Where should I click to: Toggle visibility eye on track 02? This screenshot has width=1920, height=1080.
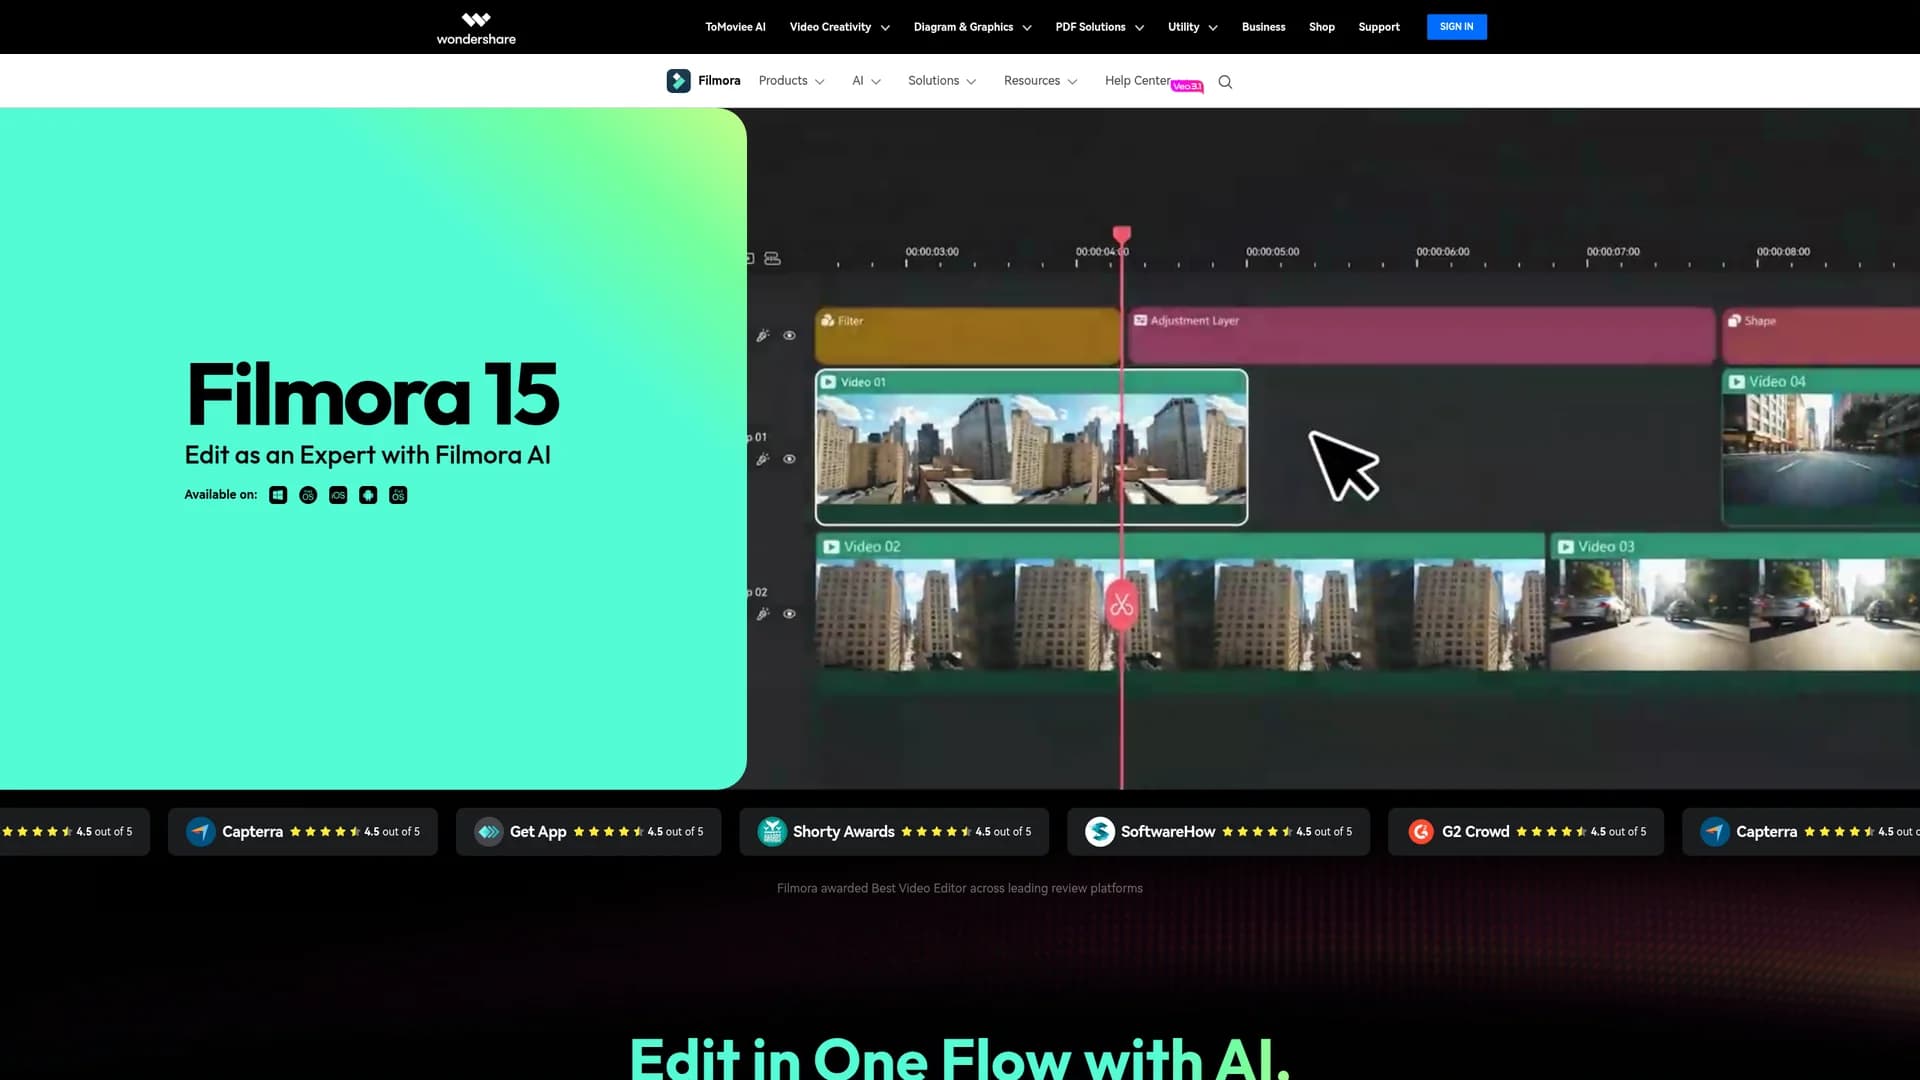point(789,614)
